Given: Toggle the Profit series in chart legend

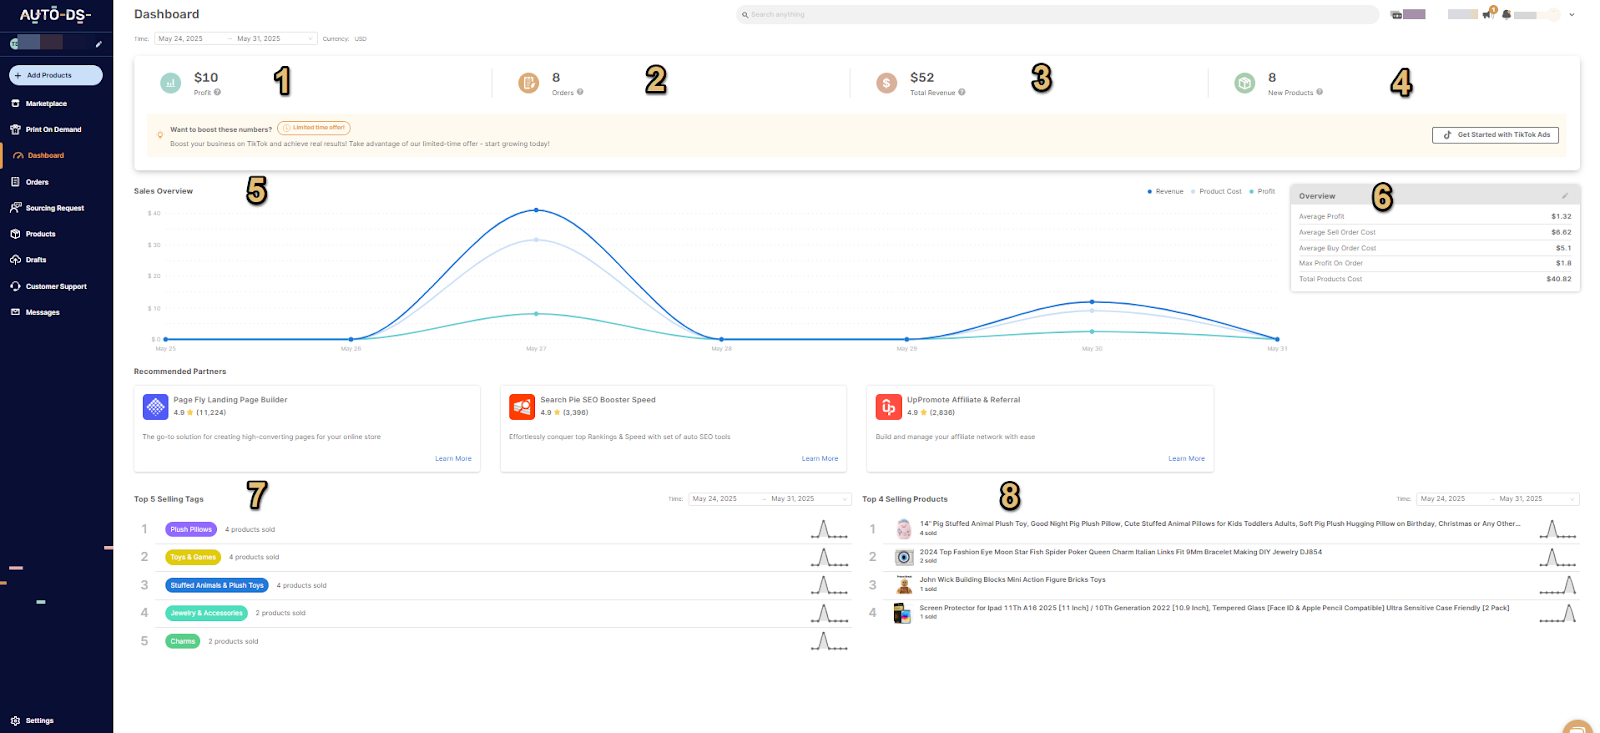Looking at the screenshot, I should pos(1263,191).
